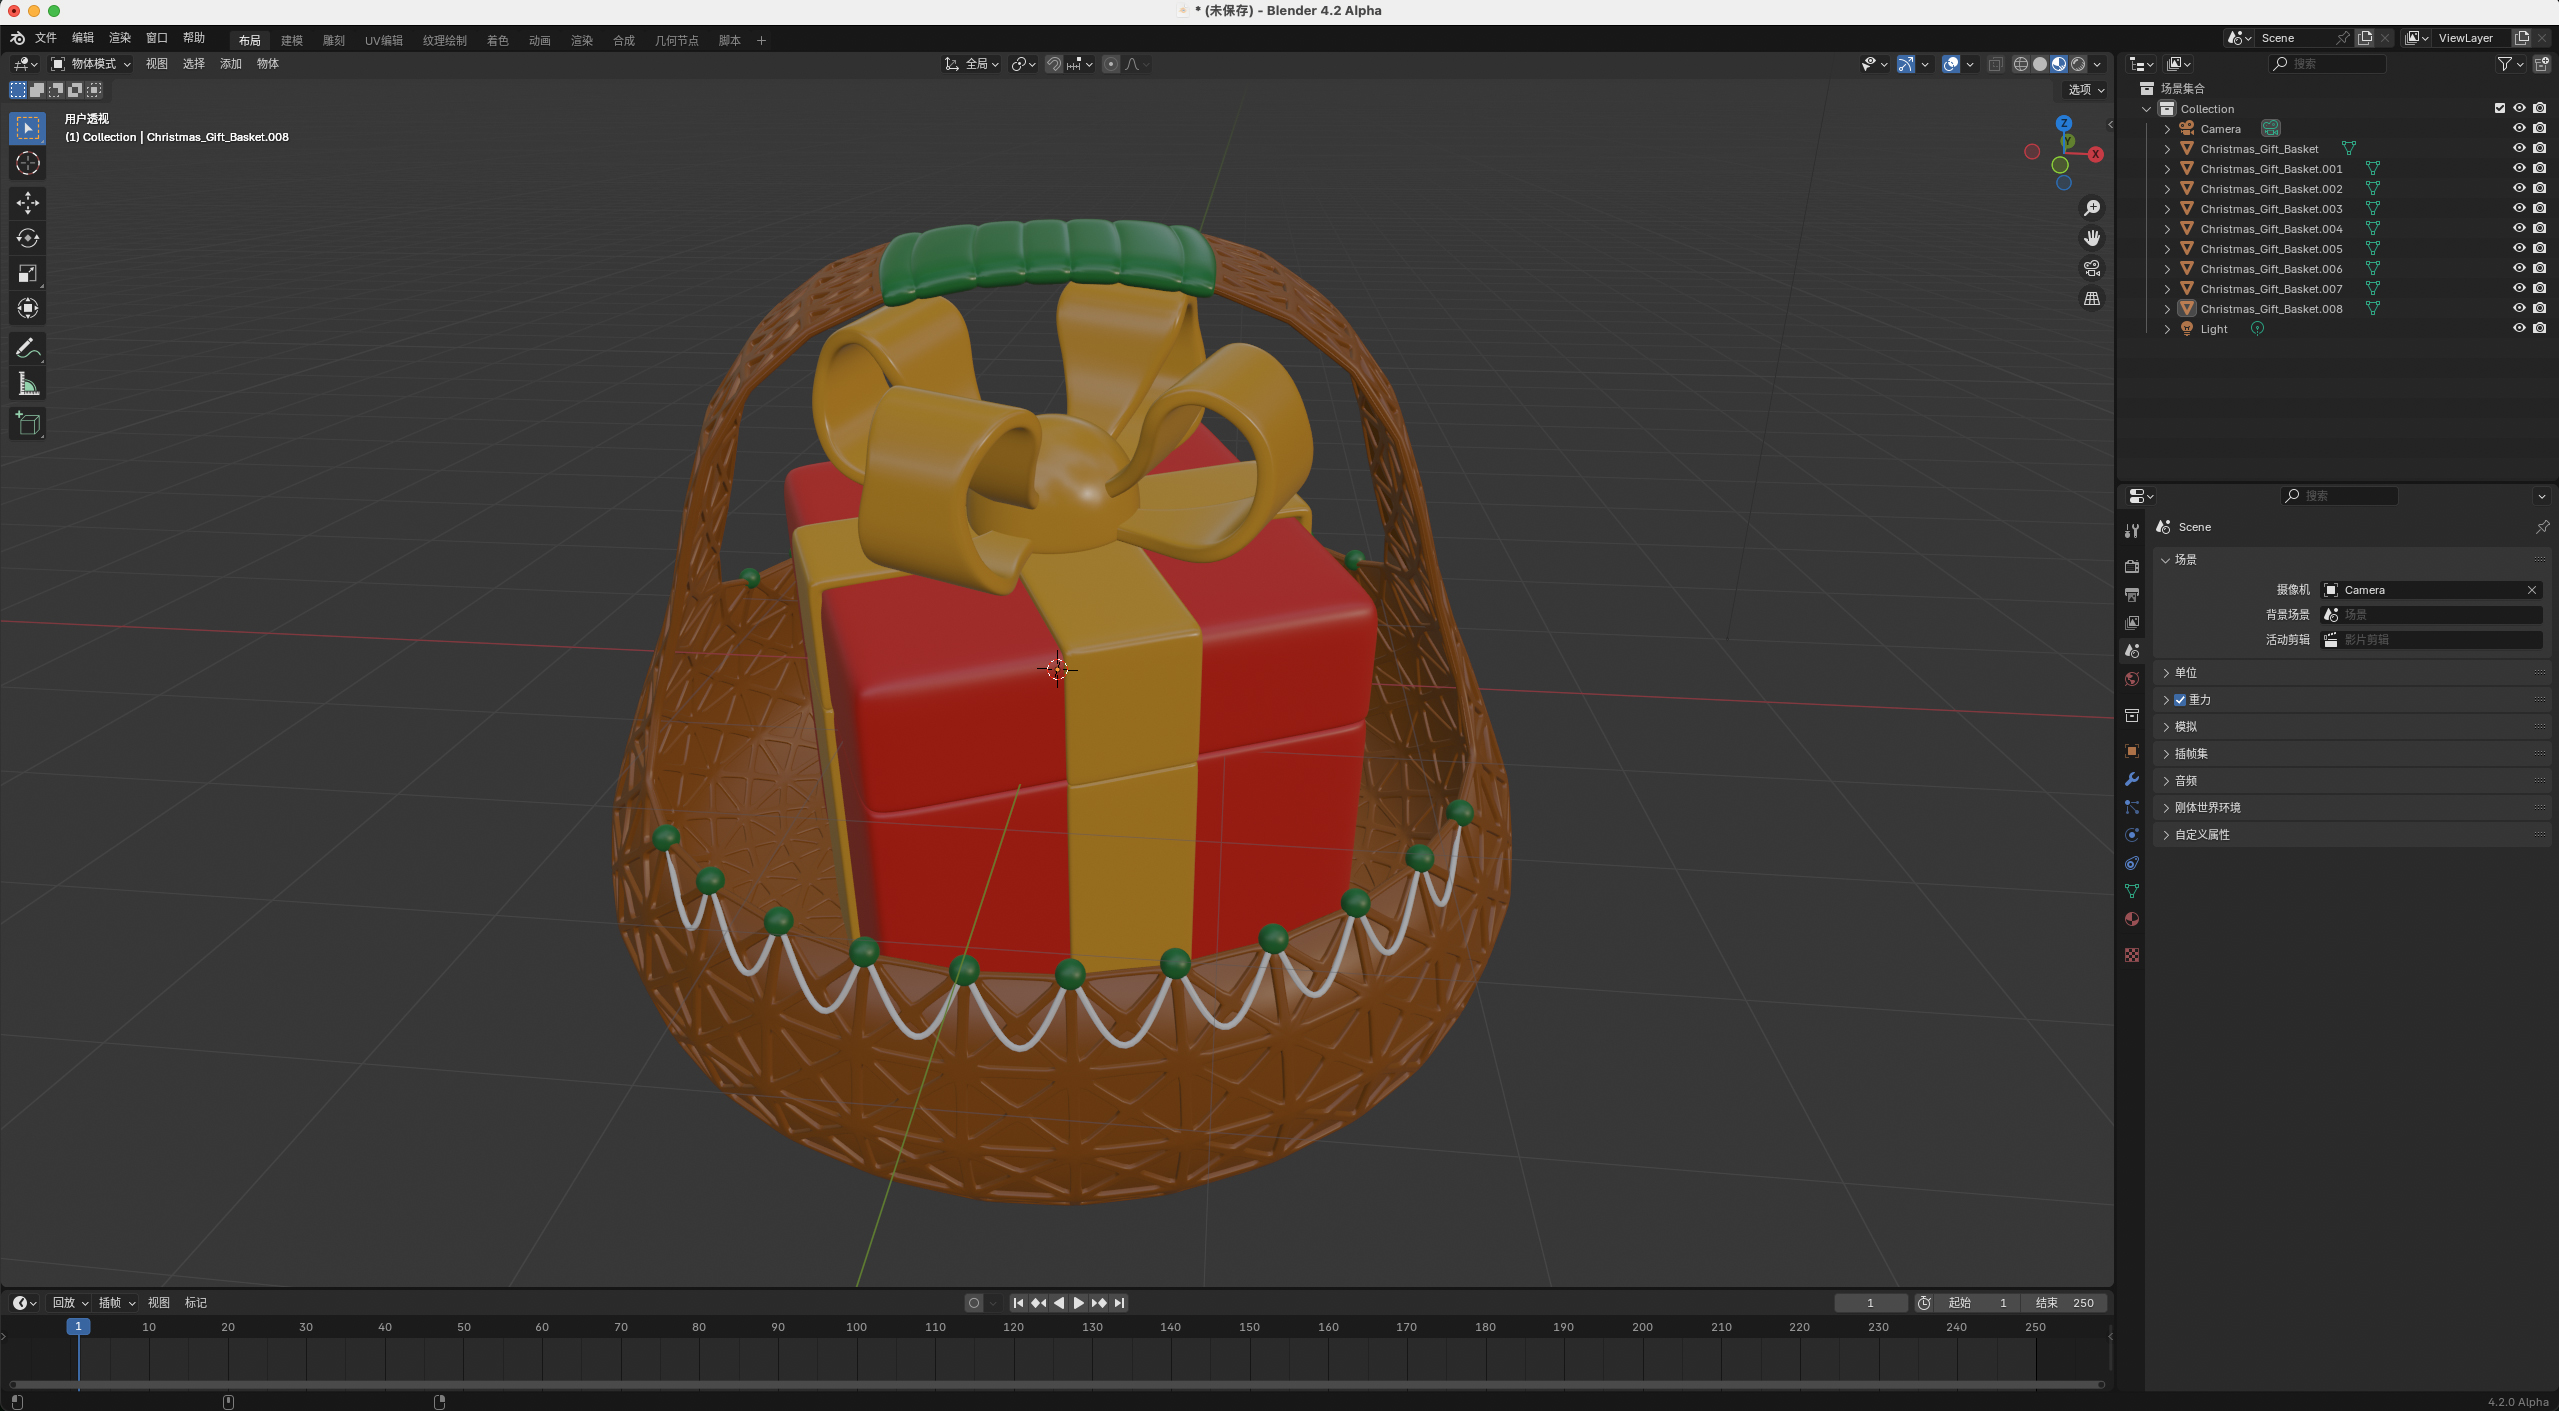Play the animation forward

[x=1078, y=1303]
